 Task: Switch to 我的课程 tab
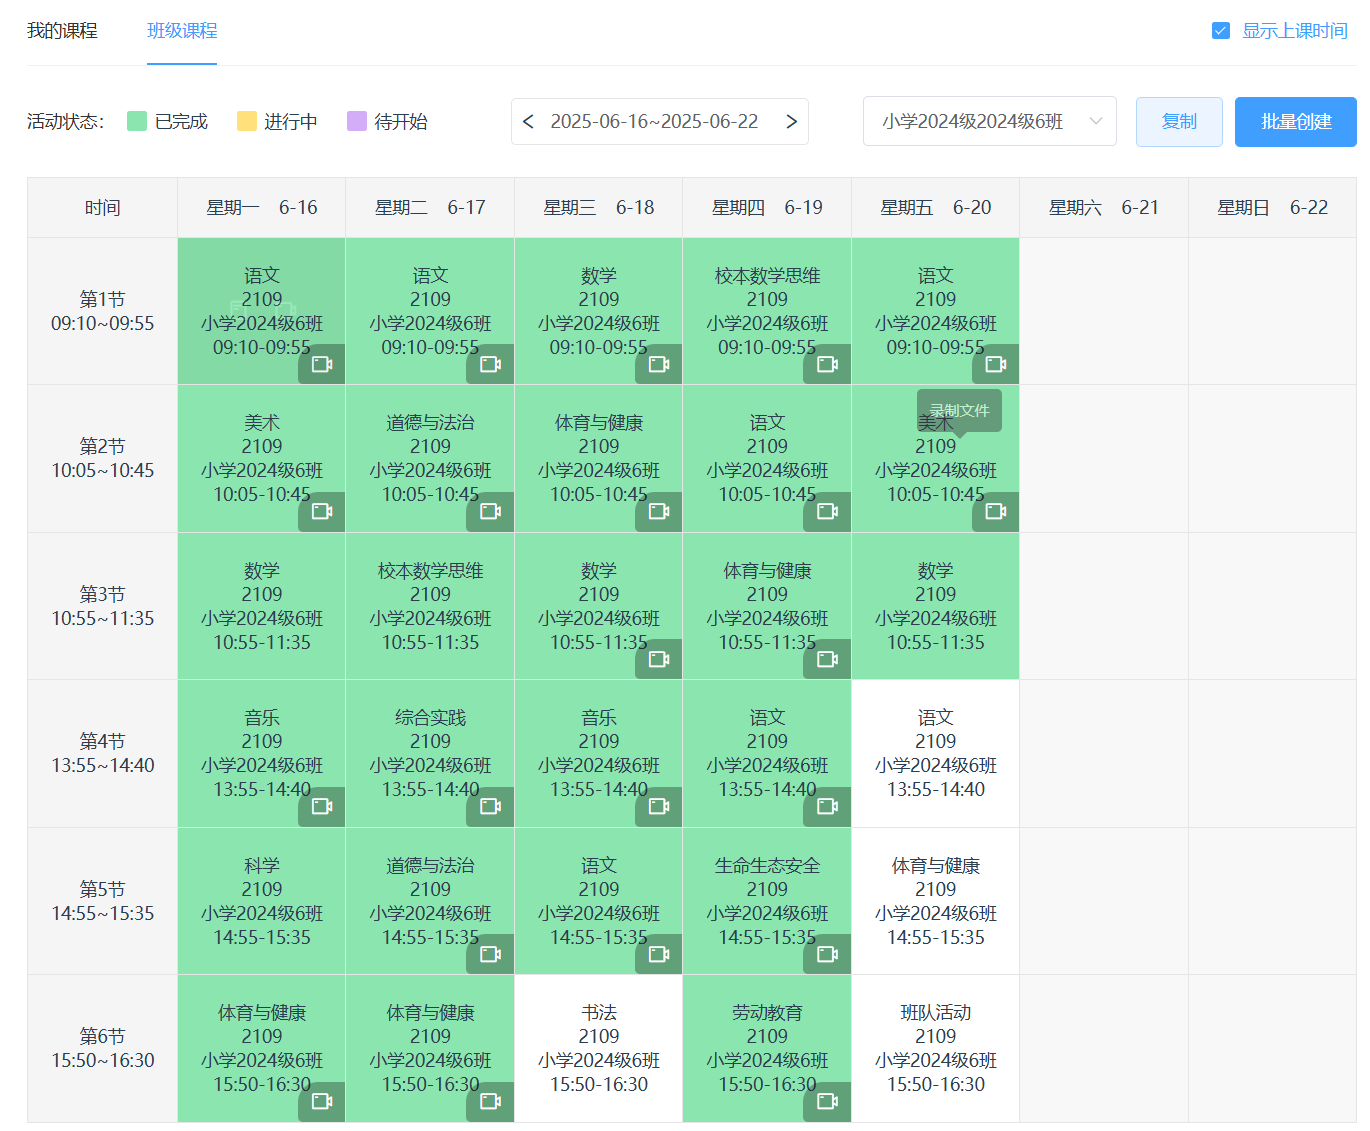click(x=62, y=31)
